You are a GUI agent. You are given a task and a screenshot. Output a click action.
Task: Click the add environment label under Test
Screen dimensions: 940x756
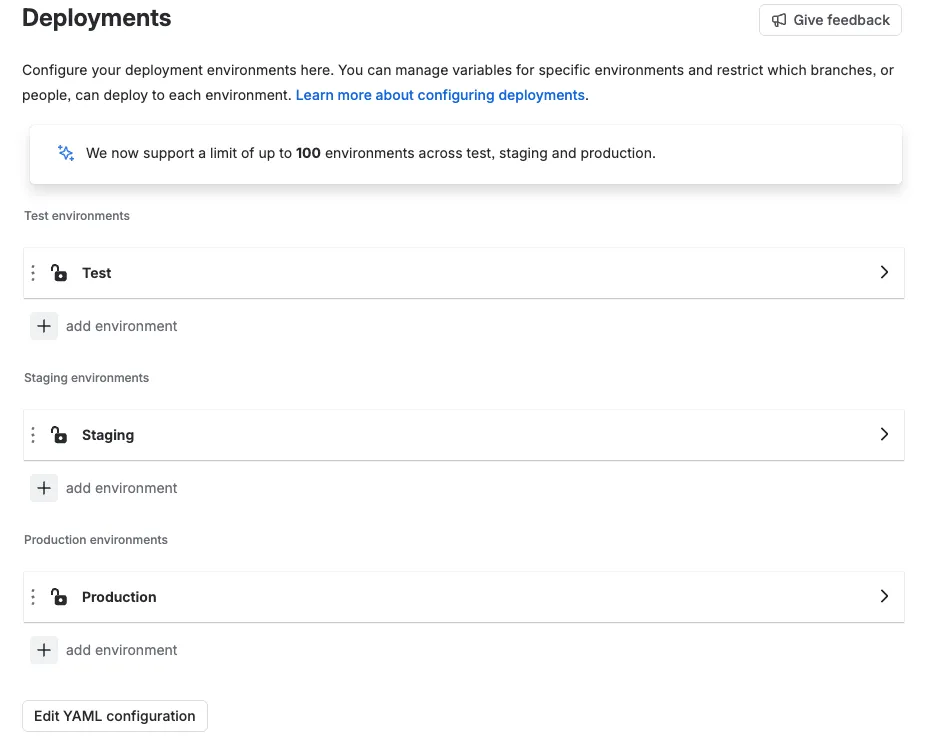[x=122, y=326]
